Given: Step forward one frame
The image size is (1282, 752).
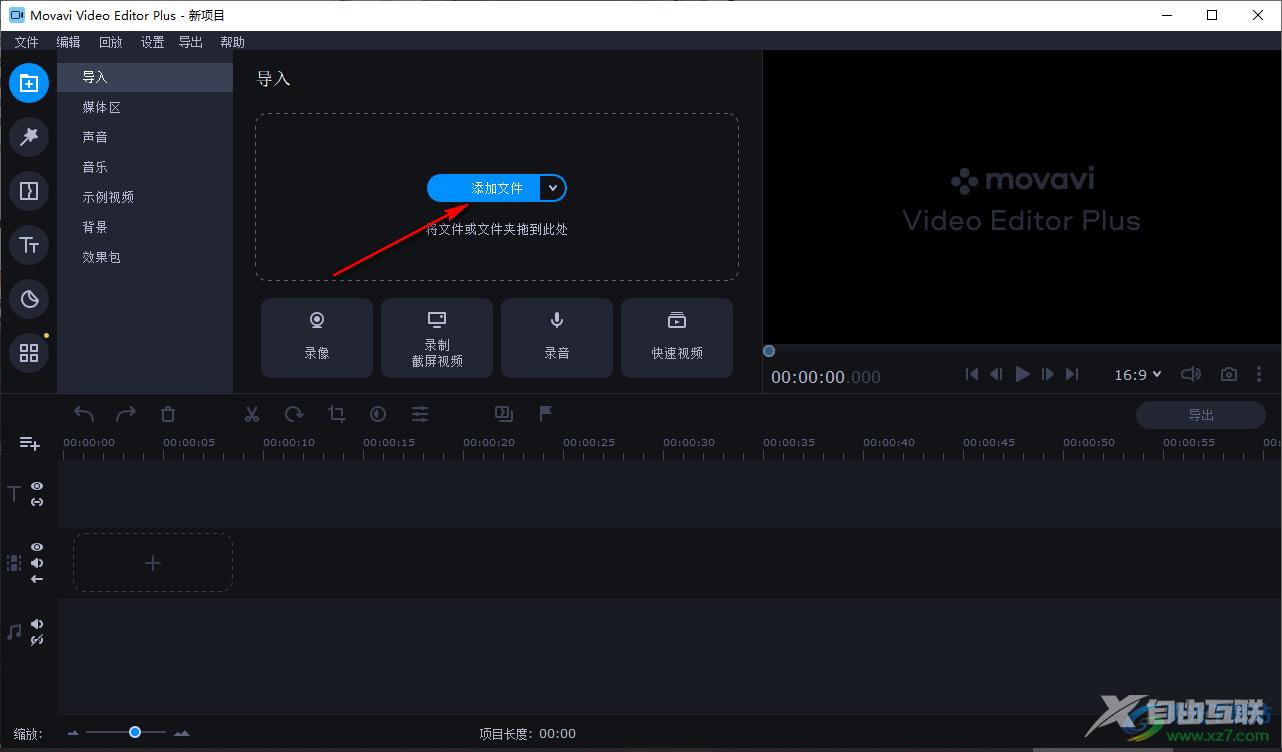Looking at the screenshot, I should [1048, 374].
